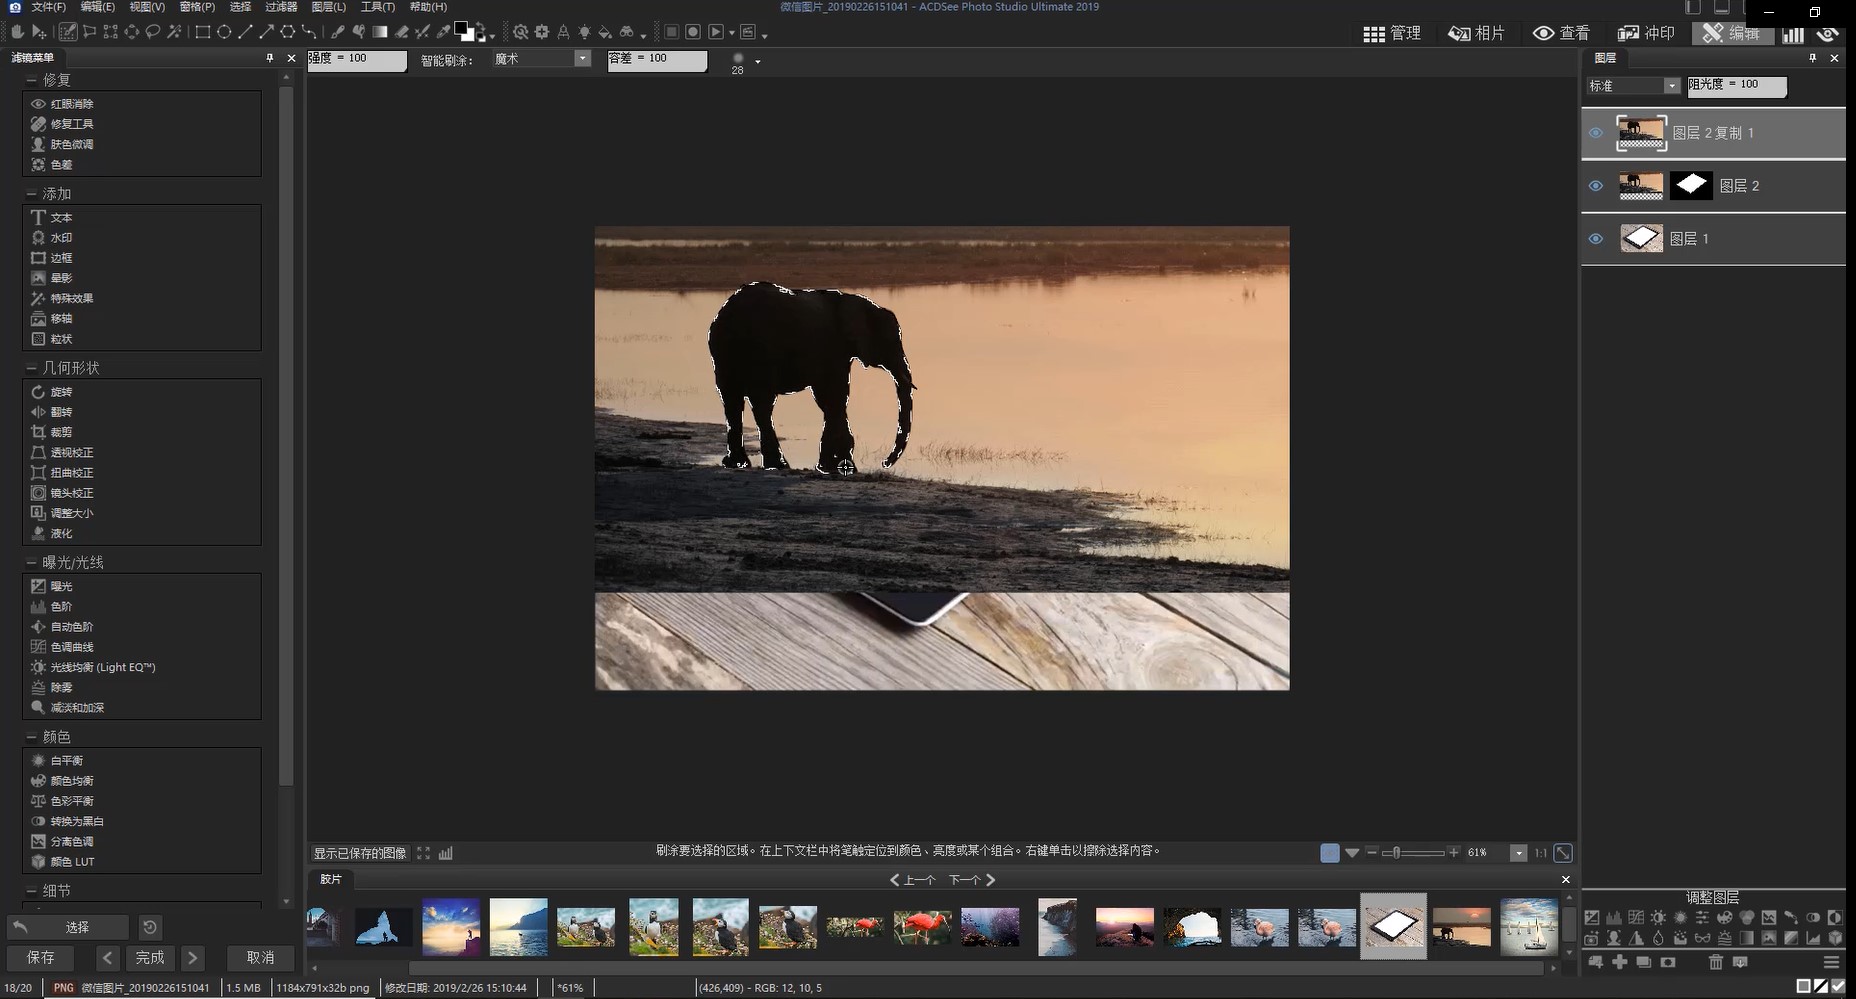
Task: Select the red flamingo thumbnail in filmstrip
Action: [921, 927]
